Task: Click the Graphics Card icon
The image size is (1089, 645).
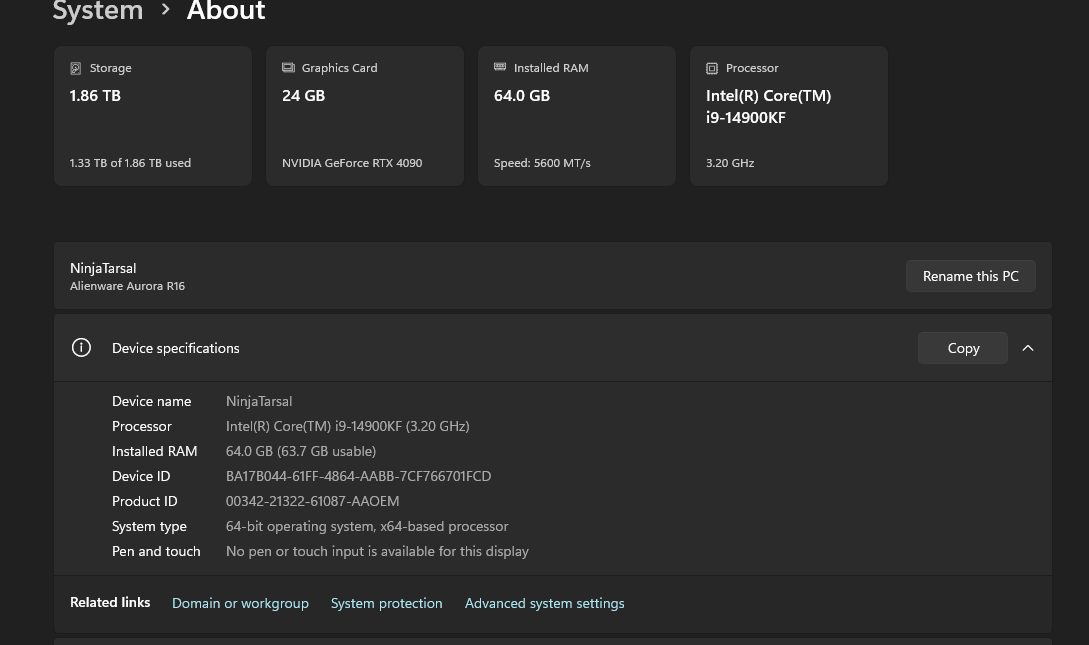Action: tap(288, 67)
